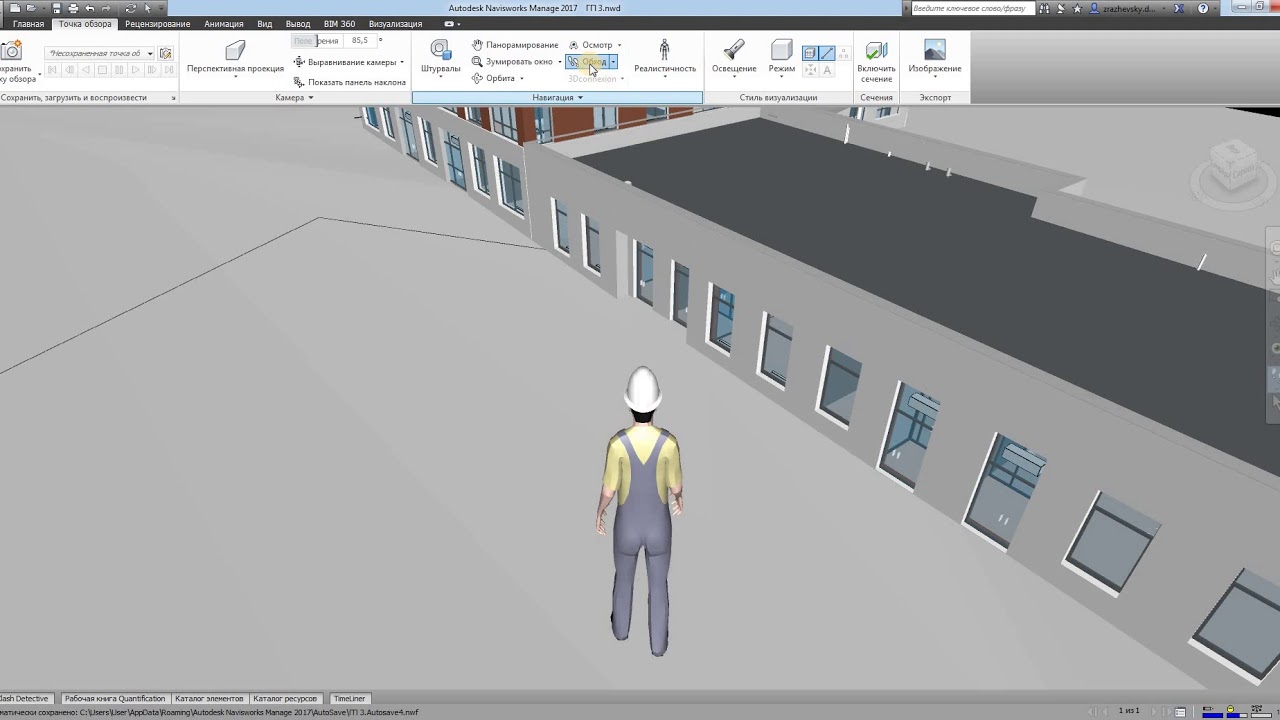This screenshot has width=1280, height=720.
Task: Open the New file icon in quick access
Action: pyautogui.click(x=14, y=8)
